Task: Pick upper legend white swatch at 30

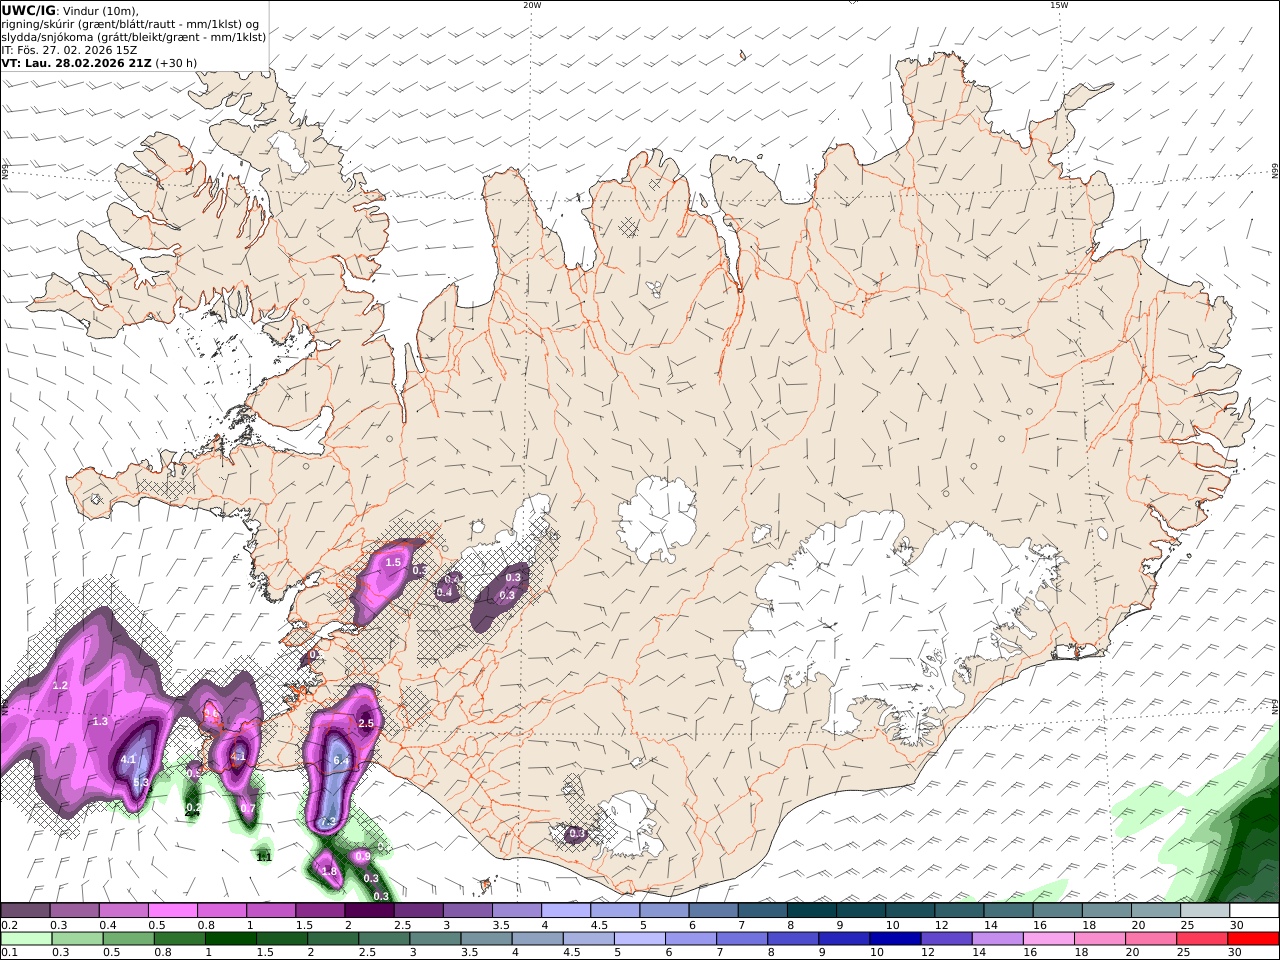Action: click(x=1255, y=911)
